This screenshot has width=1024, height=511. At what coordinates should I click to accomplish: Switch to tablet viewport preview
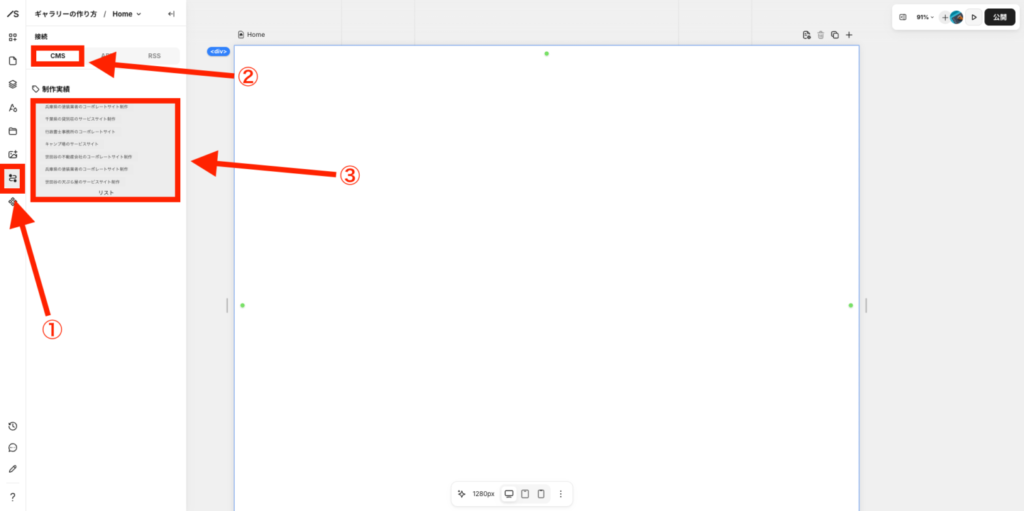tap(525, 493)
